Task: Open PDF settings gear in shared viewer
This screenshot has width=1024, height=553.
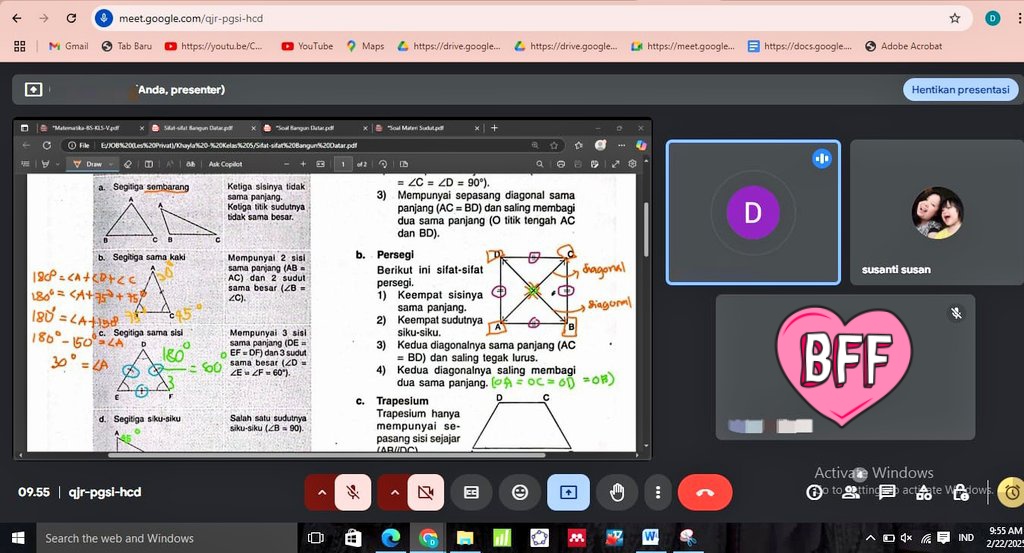Action: [632, 164]
